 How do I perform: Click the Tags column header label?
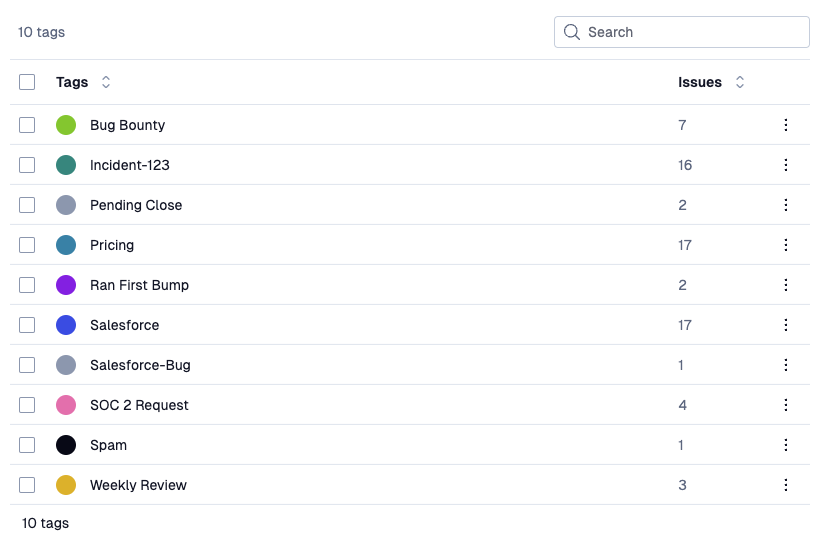coord(72,82)
